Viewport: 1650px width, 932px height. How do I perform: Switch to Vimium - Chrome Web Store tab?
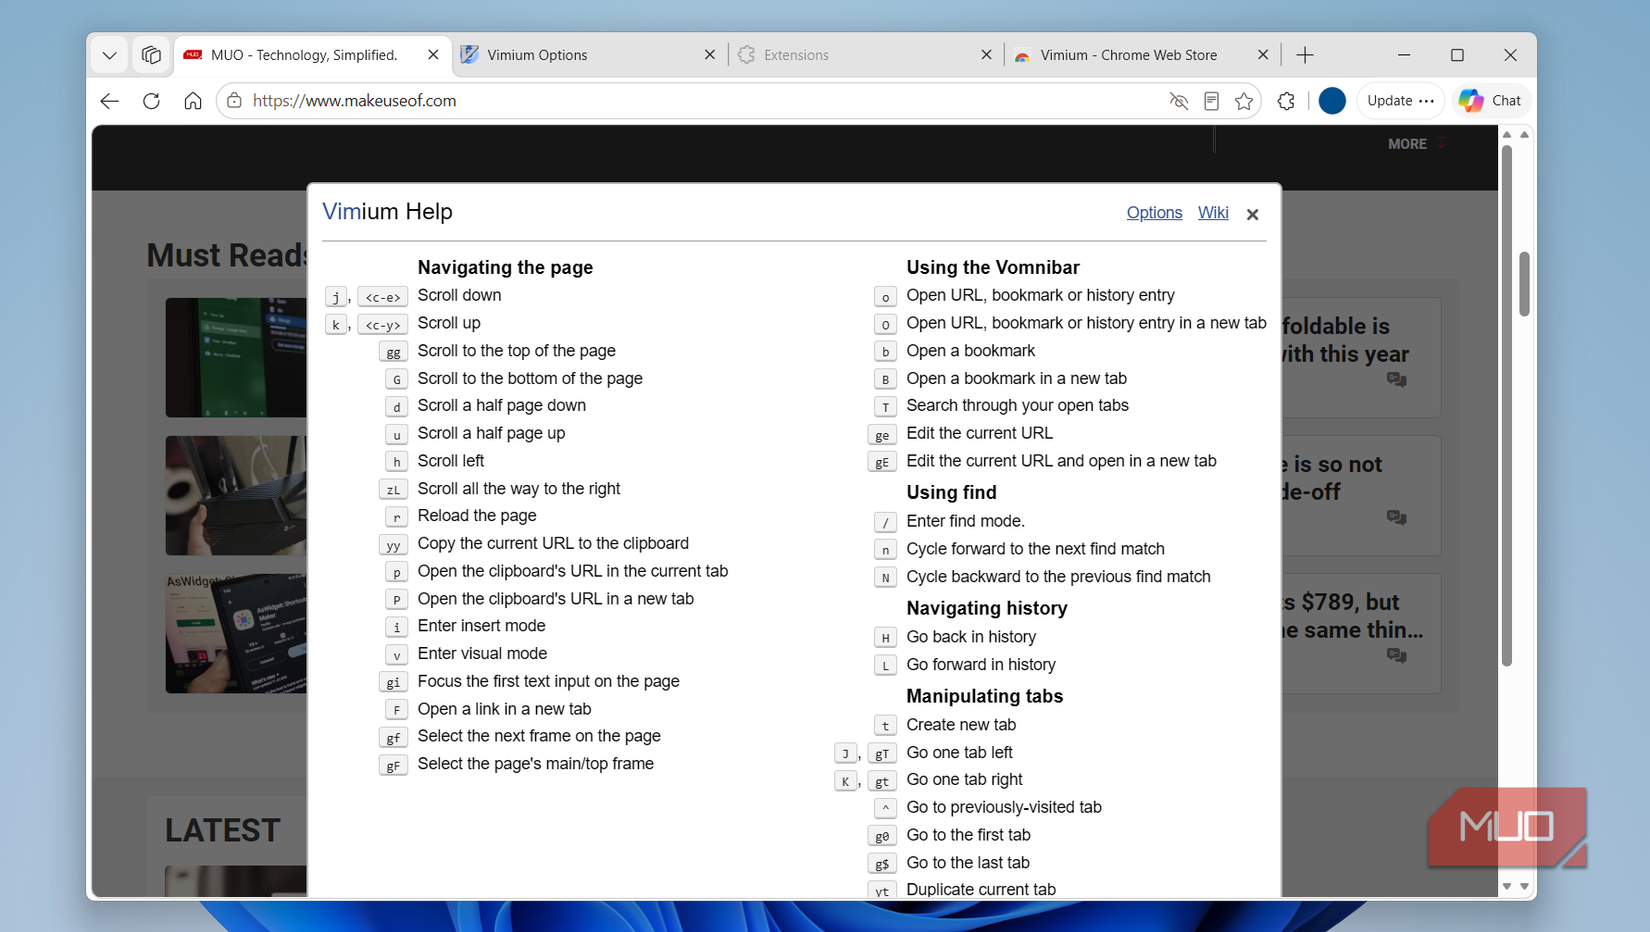[1142, 55]
